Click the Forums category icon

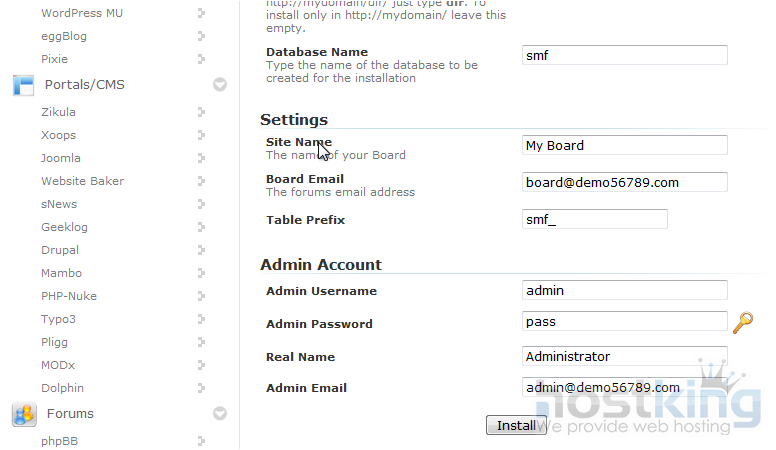tap(23, 413)
